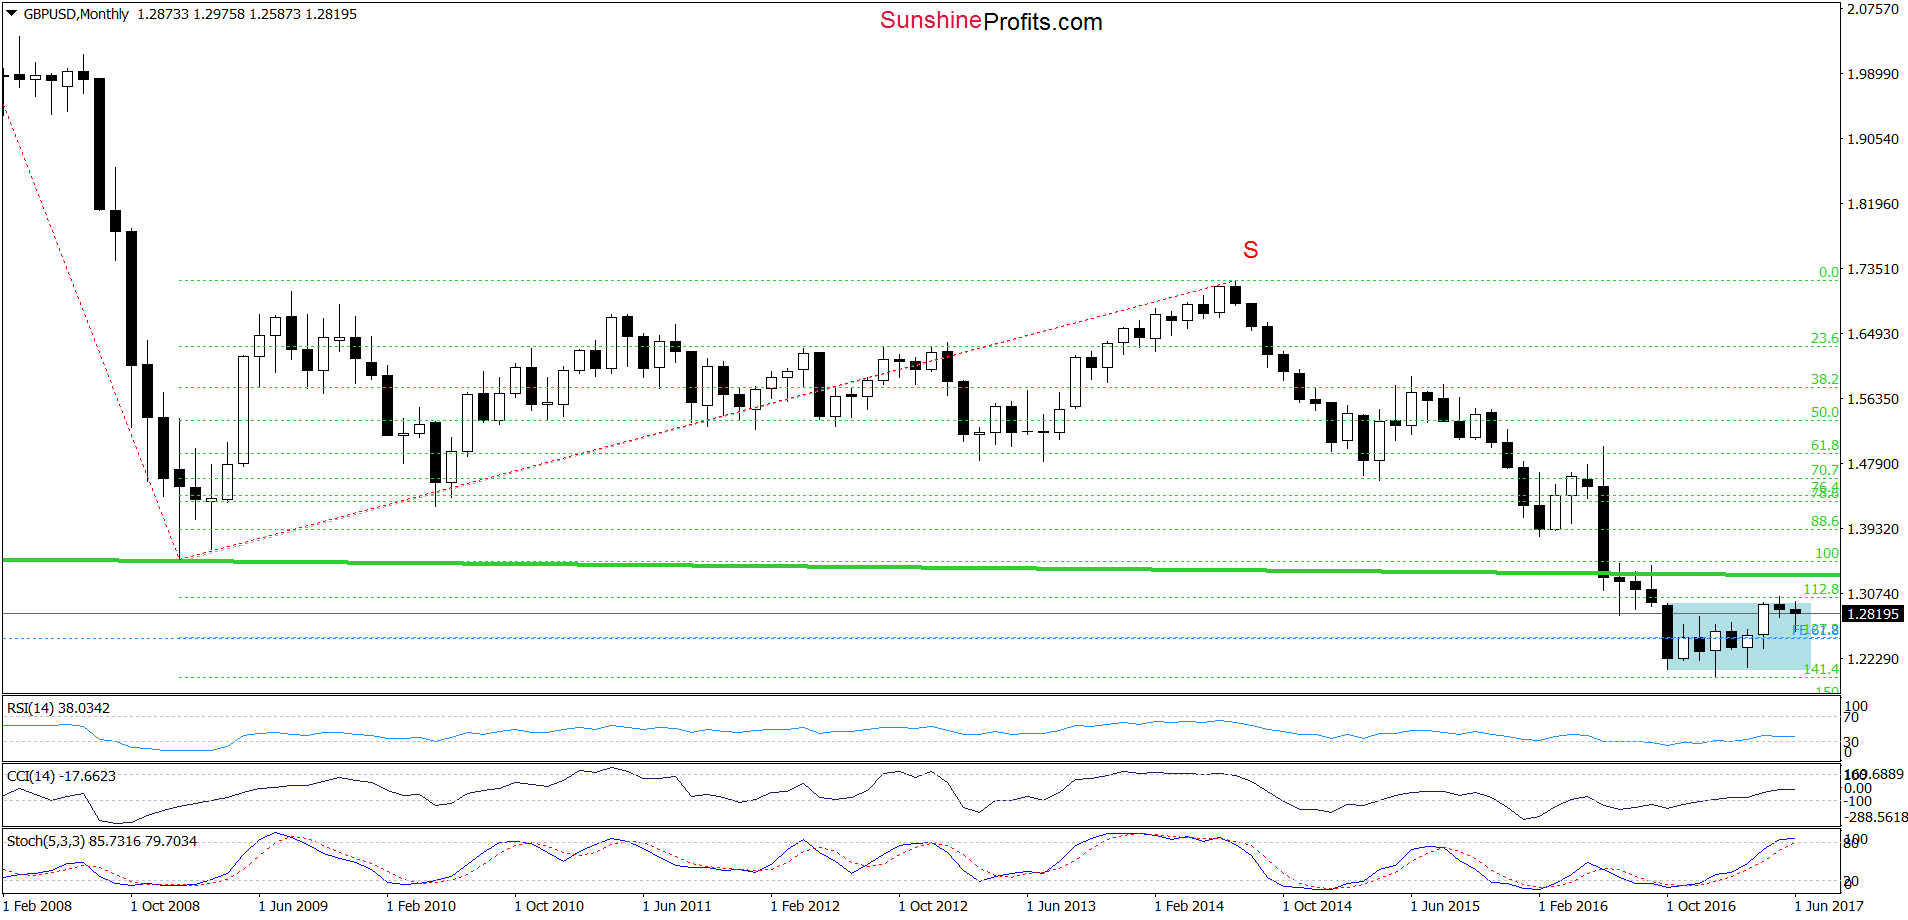Click the 1 Feb 2016 date label
Image resolution: width=1908 pixels, height=920 pixels.
[x=1573, y=906]
